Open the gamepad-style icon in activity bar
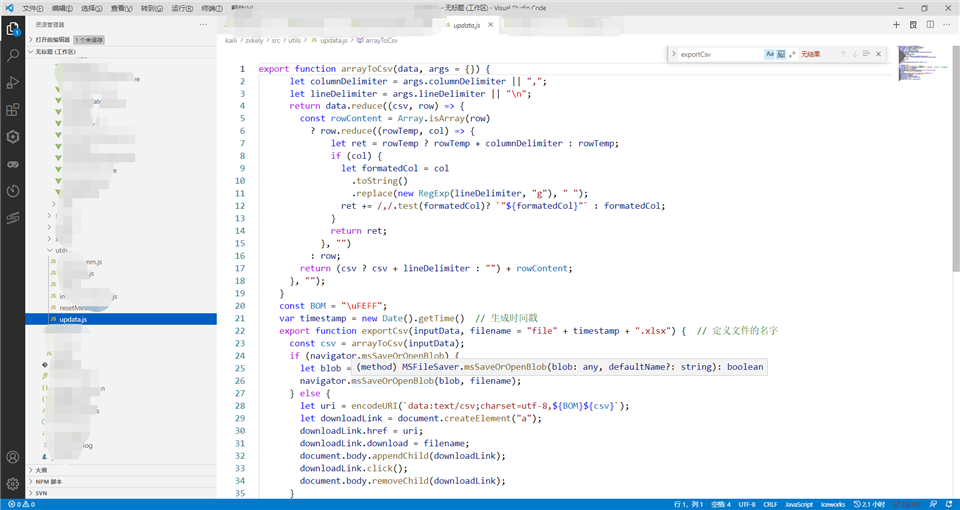 [12, 164]
